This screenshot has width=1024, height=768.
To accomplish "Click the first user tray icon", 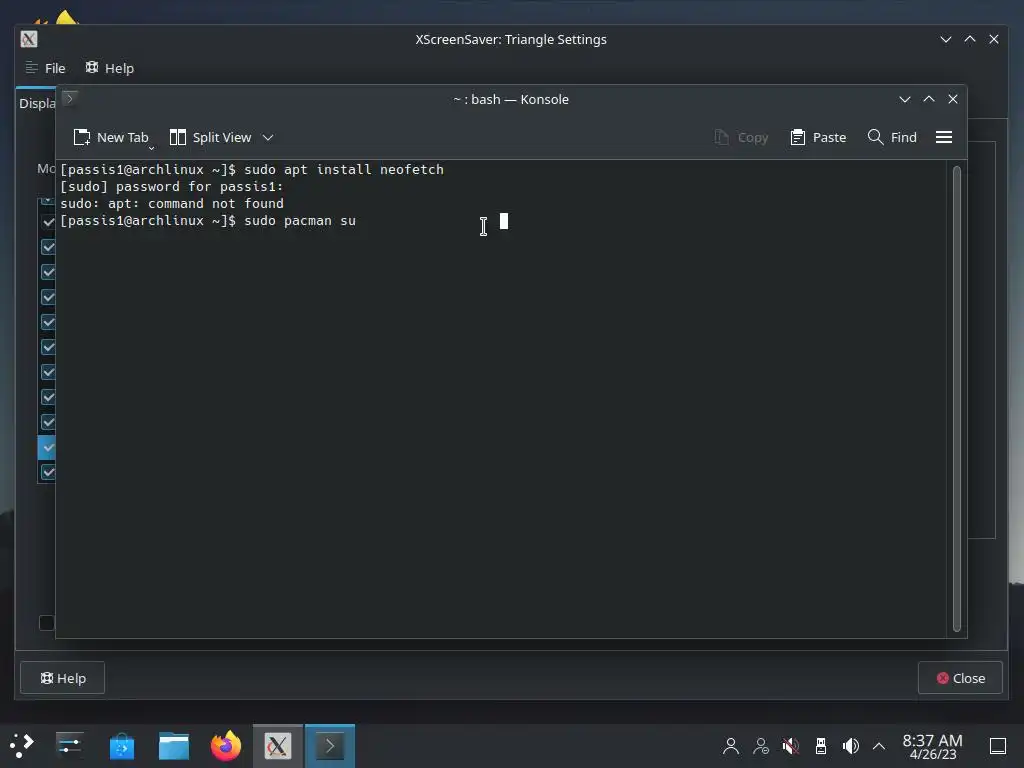I will (x=731, y=745).
